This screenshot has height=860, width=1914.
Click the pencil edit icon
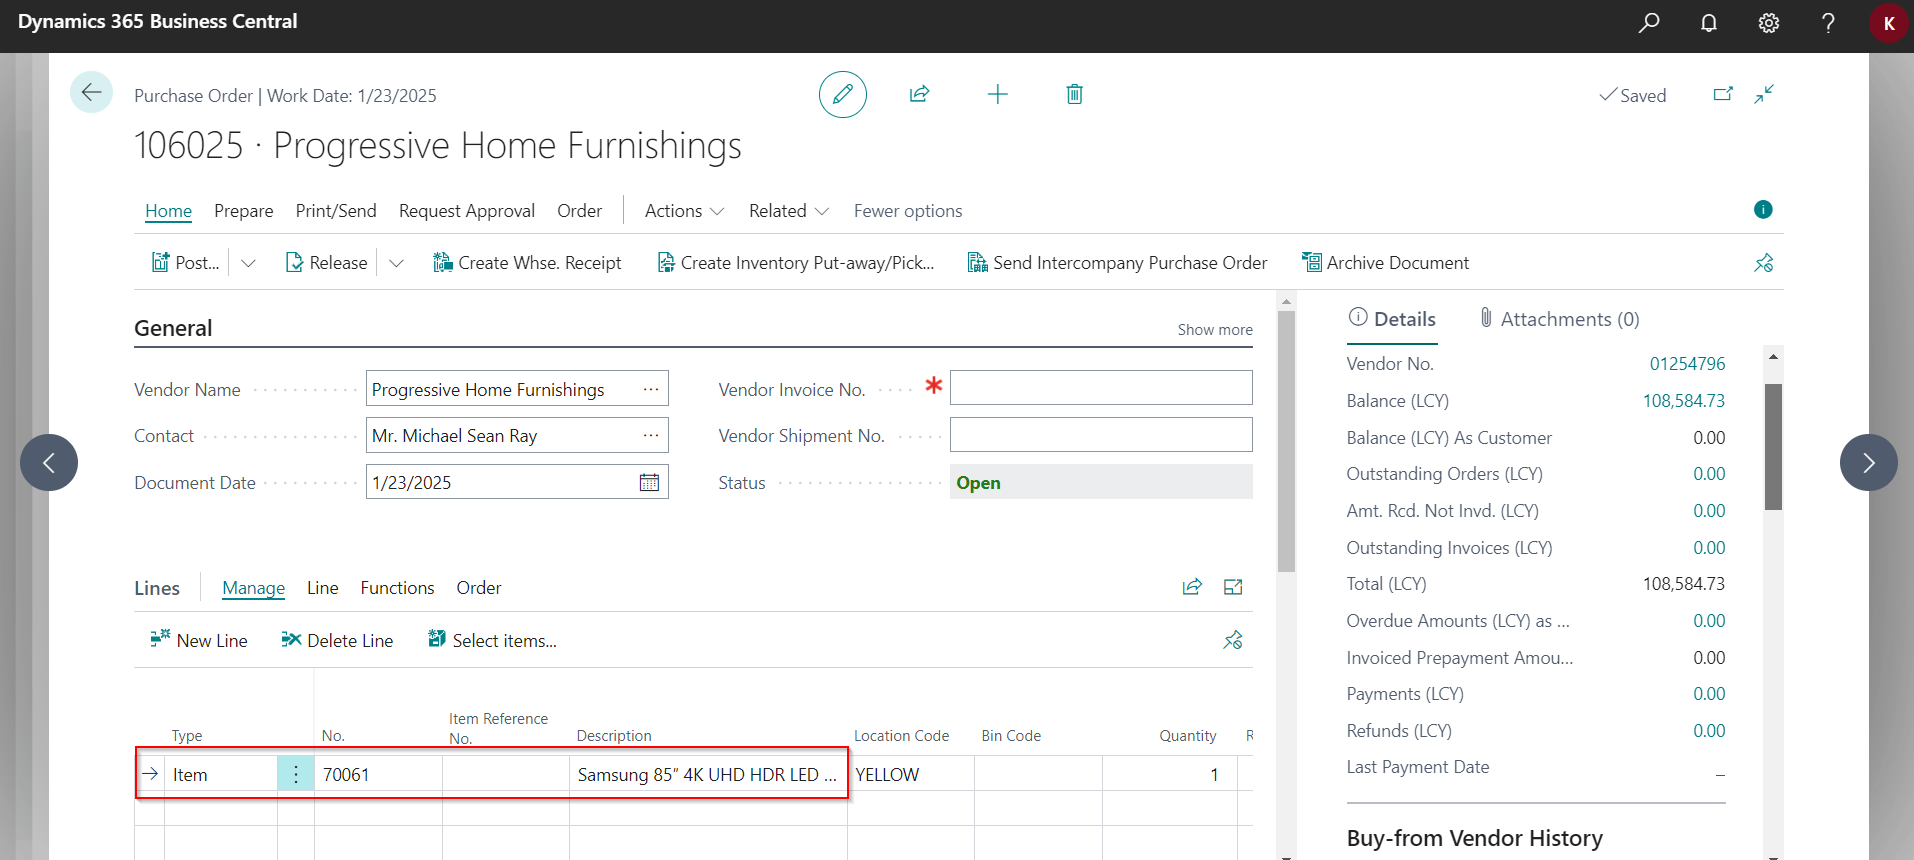click(x=843, y=95)
